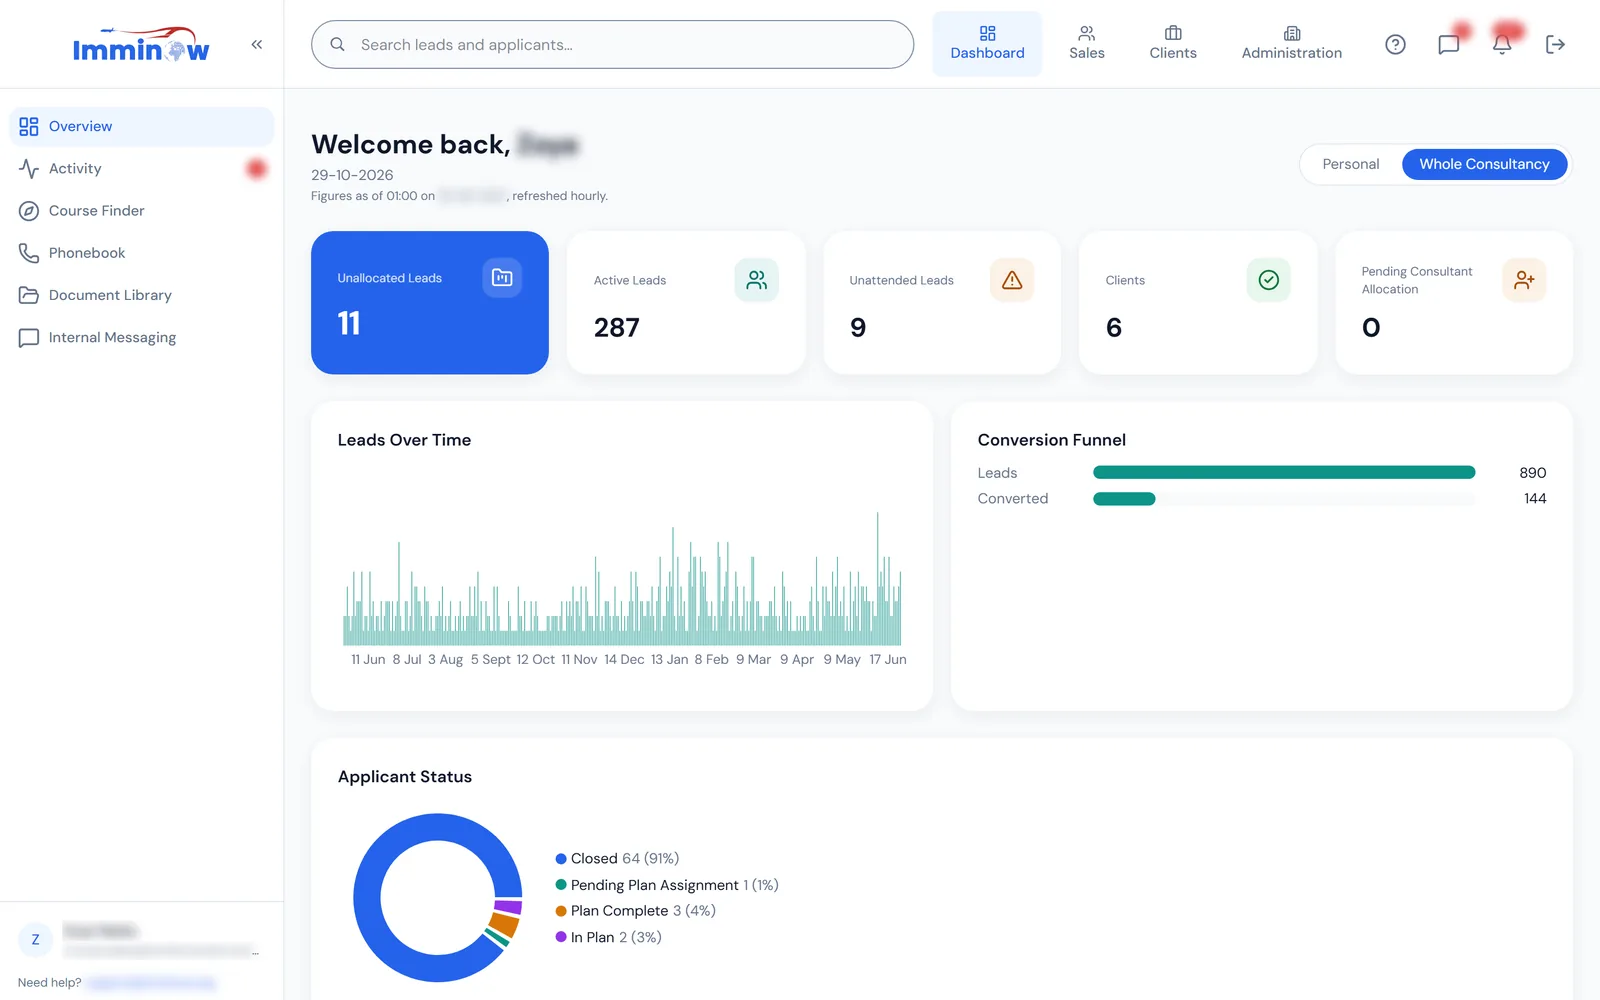Click the logout icon
This screenshot has height=1000, width=1600.
(1555, 44)
